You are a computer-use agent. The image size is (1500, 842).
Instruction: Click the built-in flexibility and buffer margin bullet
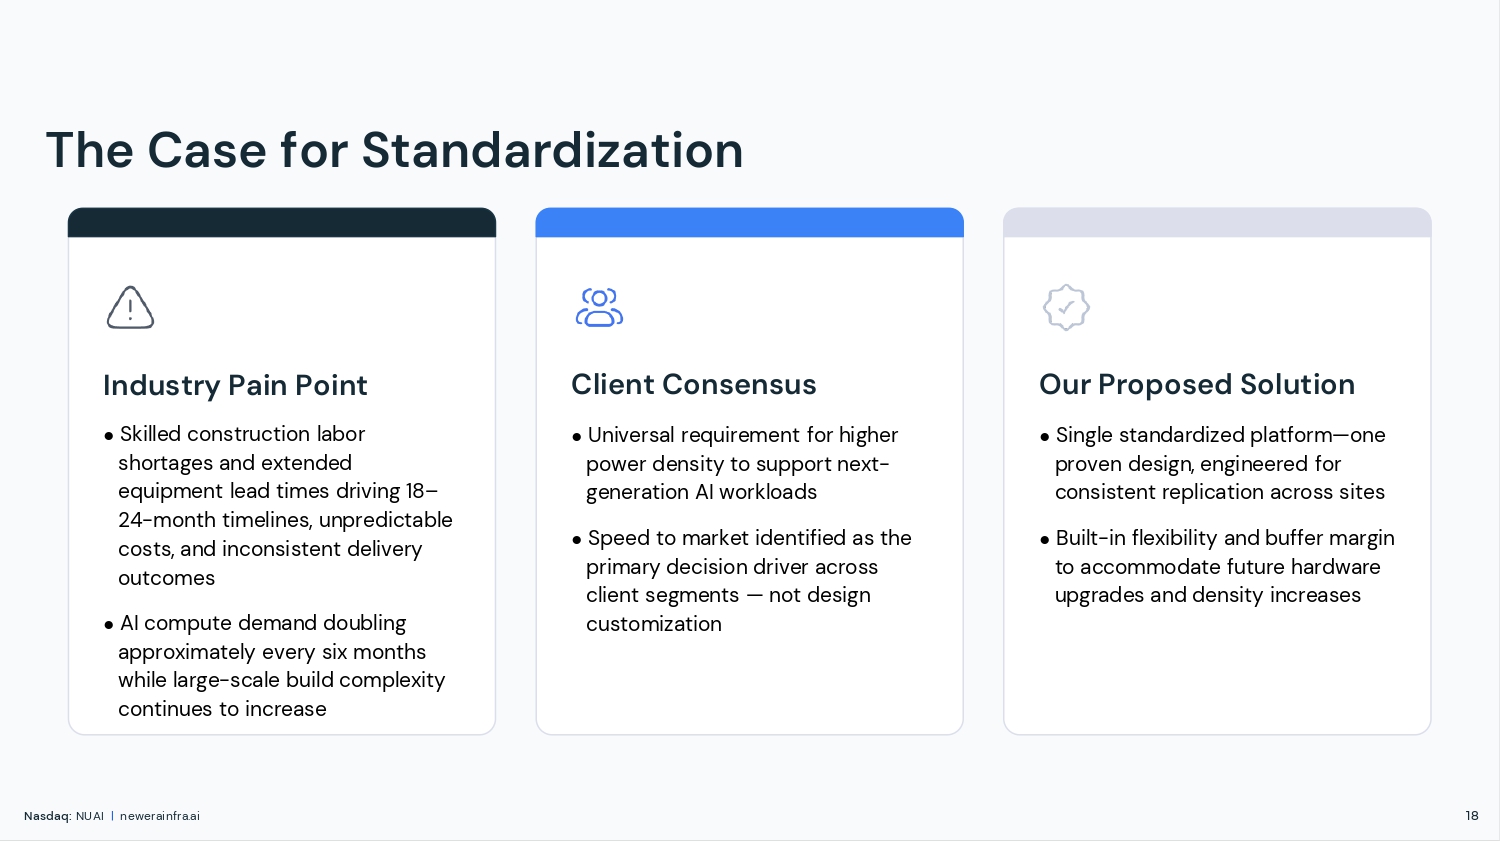(x=1223, y=566)
